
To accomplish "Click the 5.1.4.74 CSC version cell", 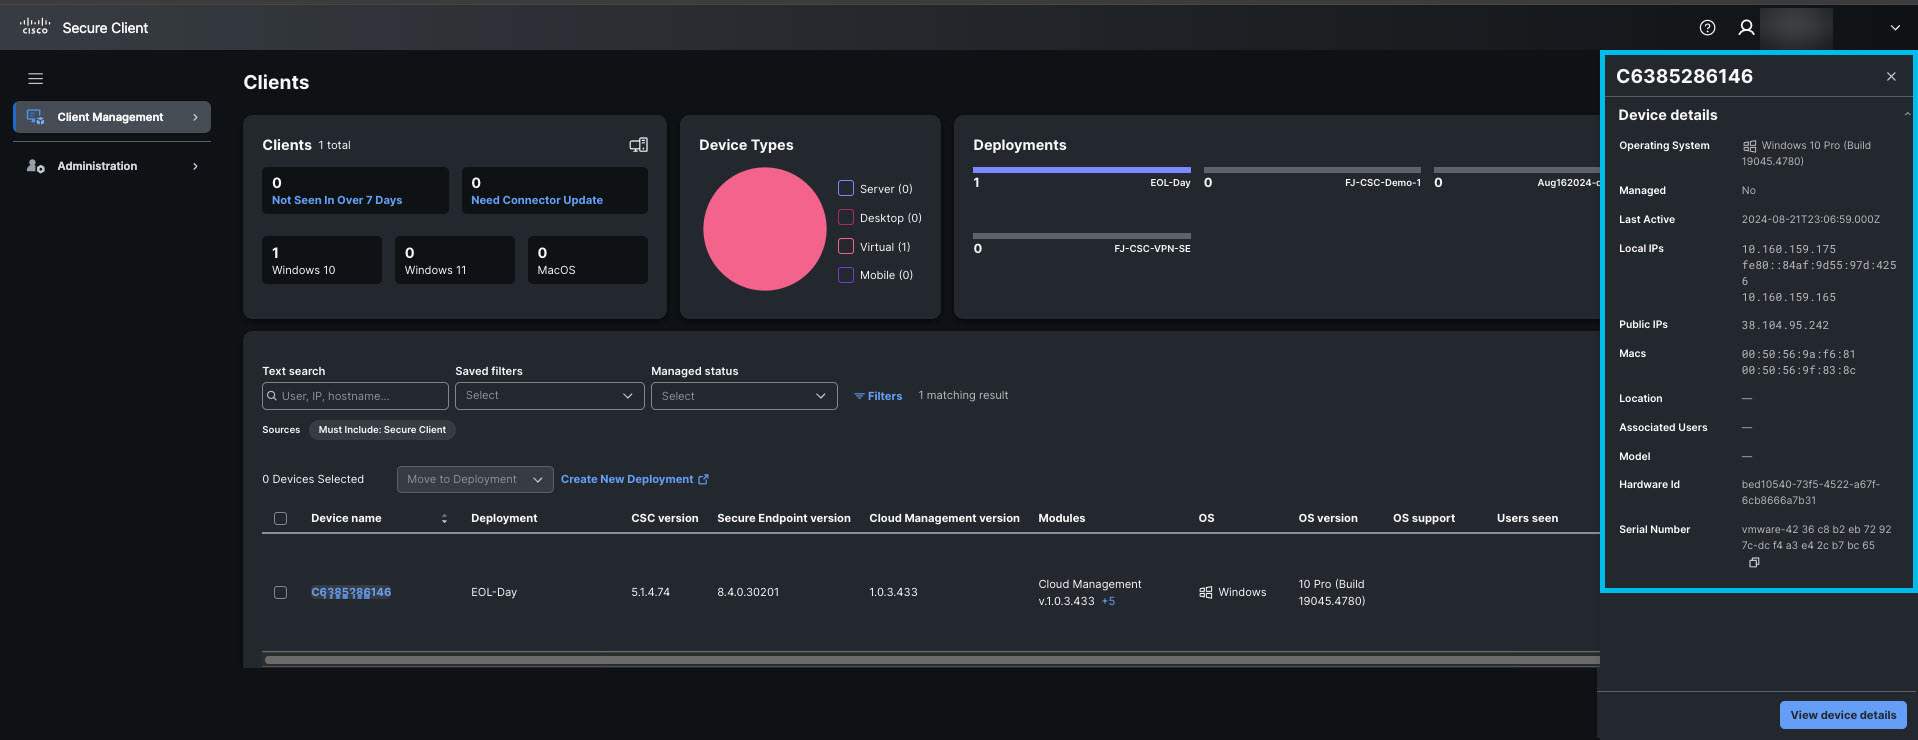I will [651, 592].
